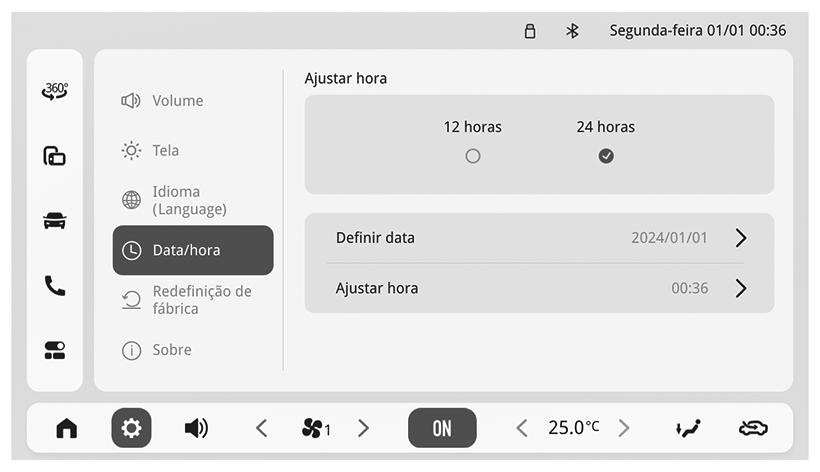
Task: Activate the air recirculation car icon
Action: pyautogui.click(x=753, y=428)
